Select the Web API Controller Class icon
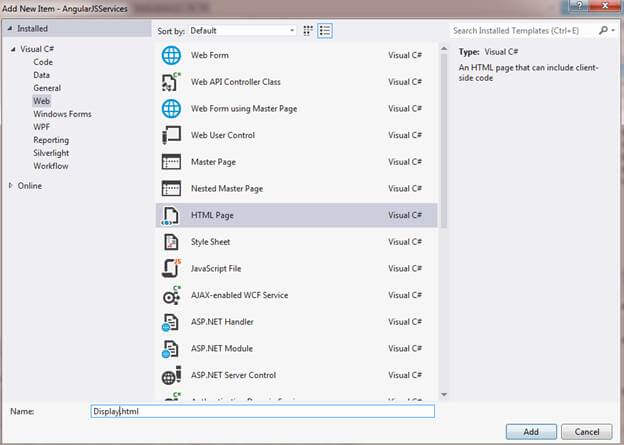The image size is (624, 445). point(171,82)
